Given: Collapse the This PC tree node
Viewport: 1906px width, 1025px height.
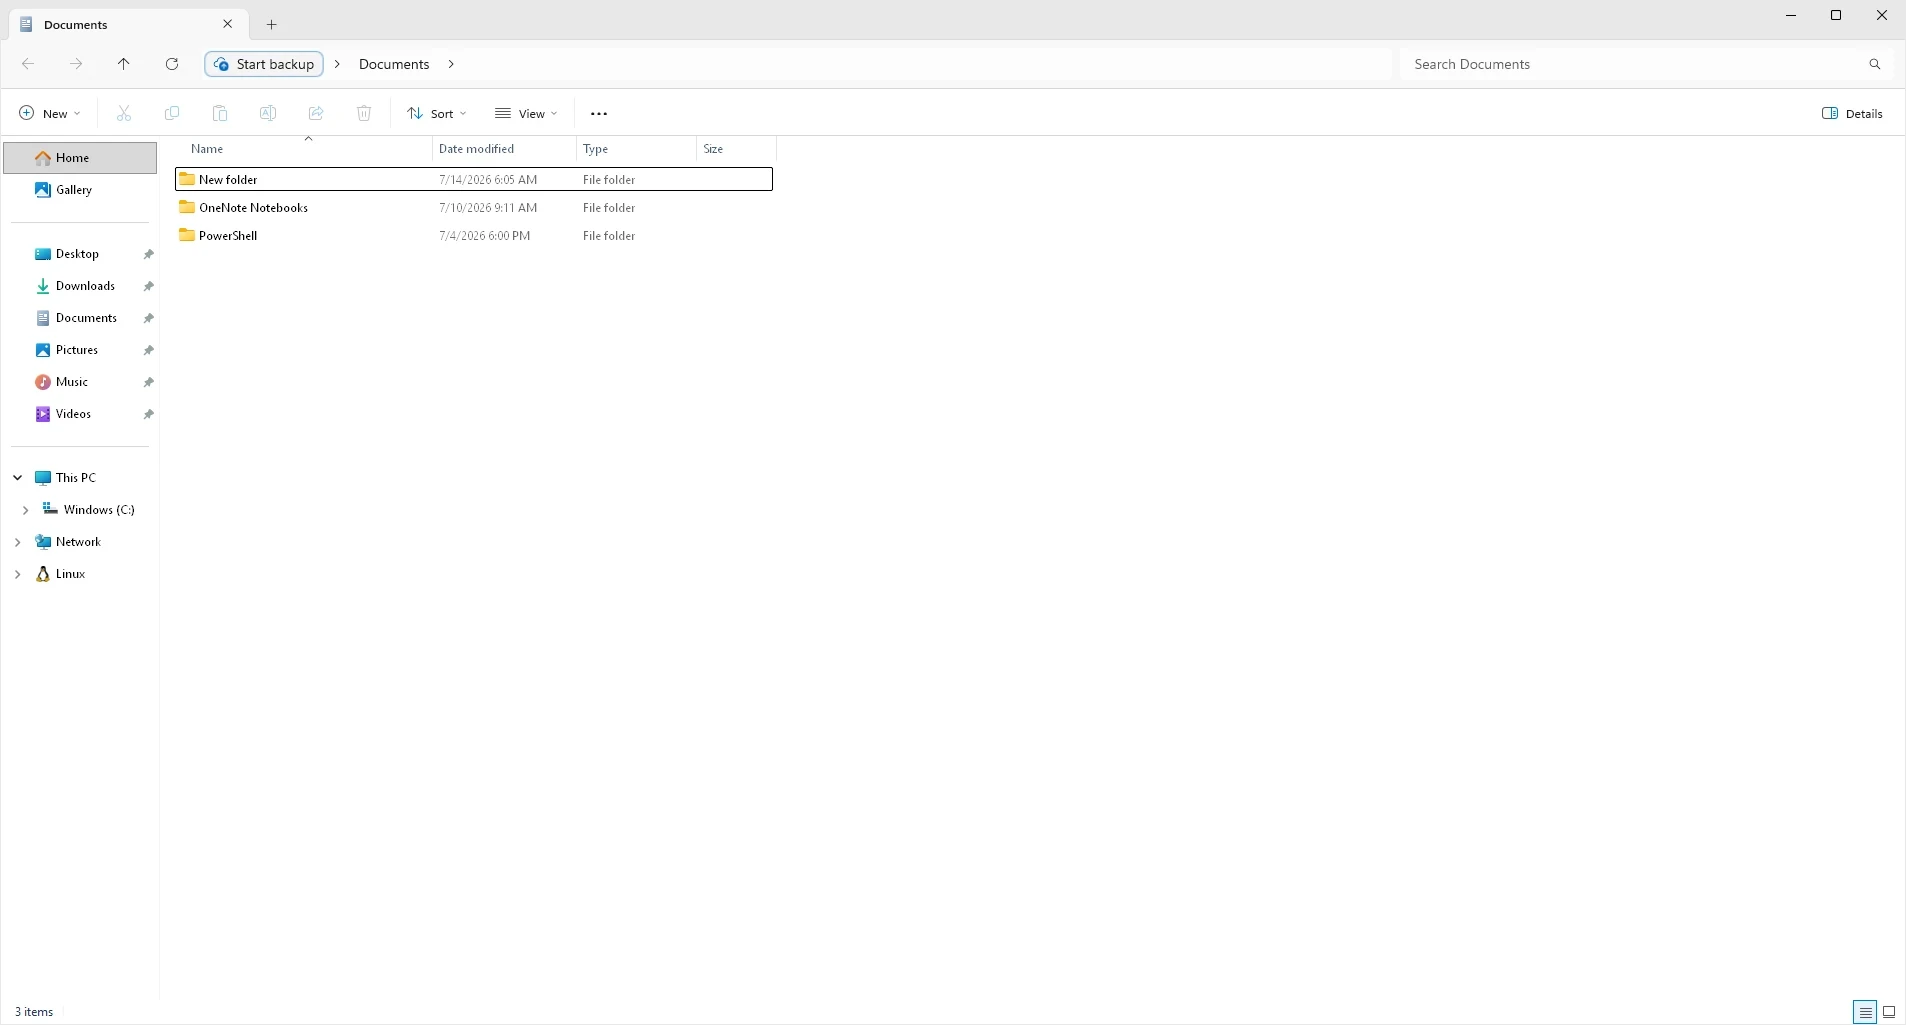Looking at the screenshot, I should tap(18, 478).
